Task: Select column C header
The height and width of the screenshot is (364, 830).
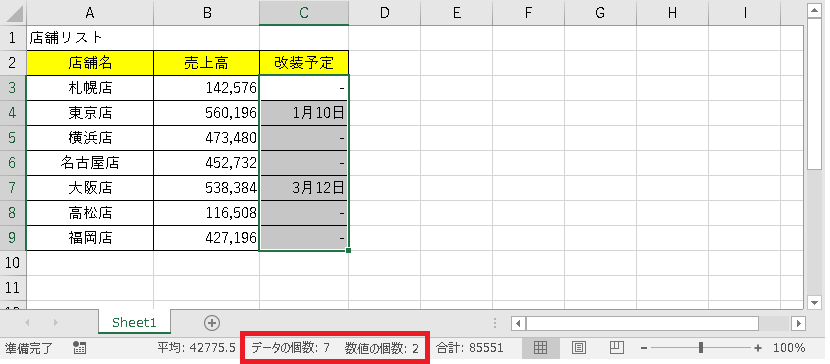Action: pyautogui.click(x=304, y=13)
